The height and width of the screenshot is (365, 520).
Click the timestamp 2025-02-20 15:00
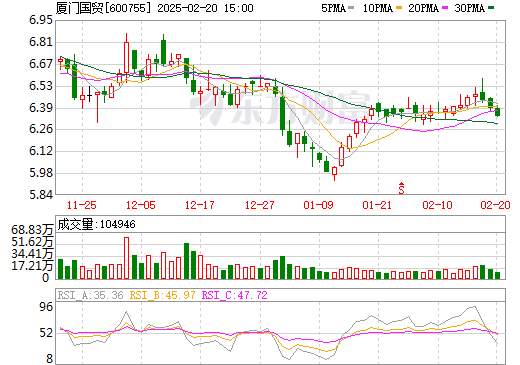point(205,8)
